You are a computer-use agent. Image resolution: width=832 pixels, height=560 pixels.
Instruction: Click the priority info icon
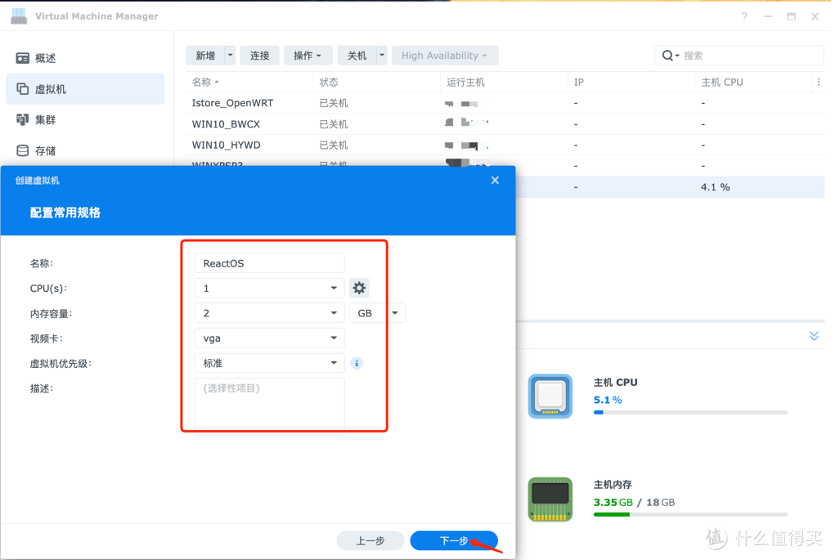coord(357,363)
